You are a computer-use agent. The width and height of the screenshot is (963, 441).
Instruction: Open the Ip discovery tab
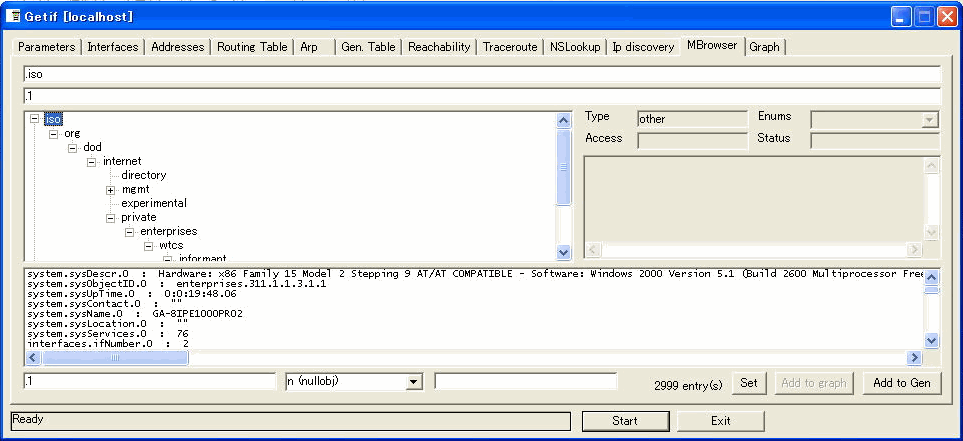tap(643, 47)
